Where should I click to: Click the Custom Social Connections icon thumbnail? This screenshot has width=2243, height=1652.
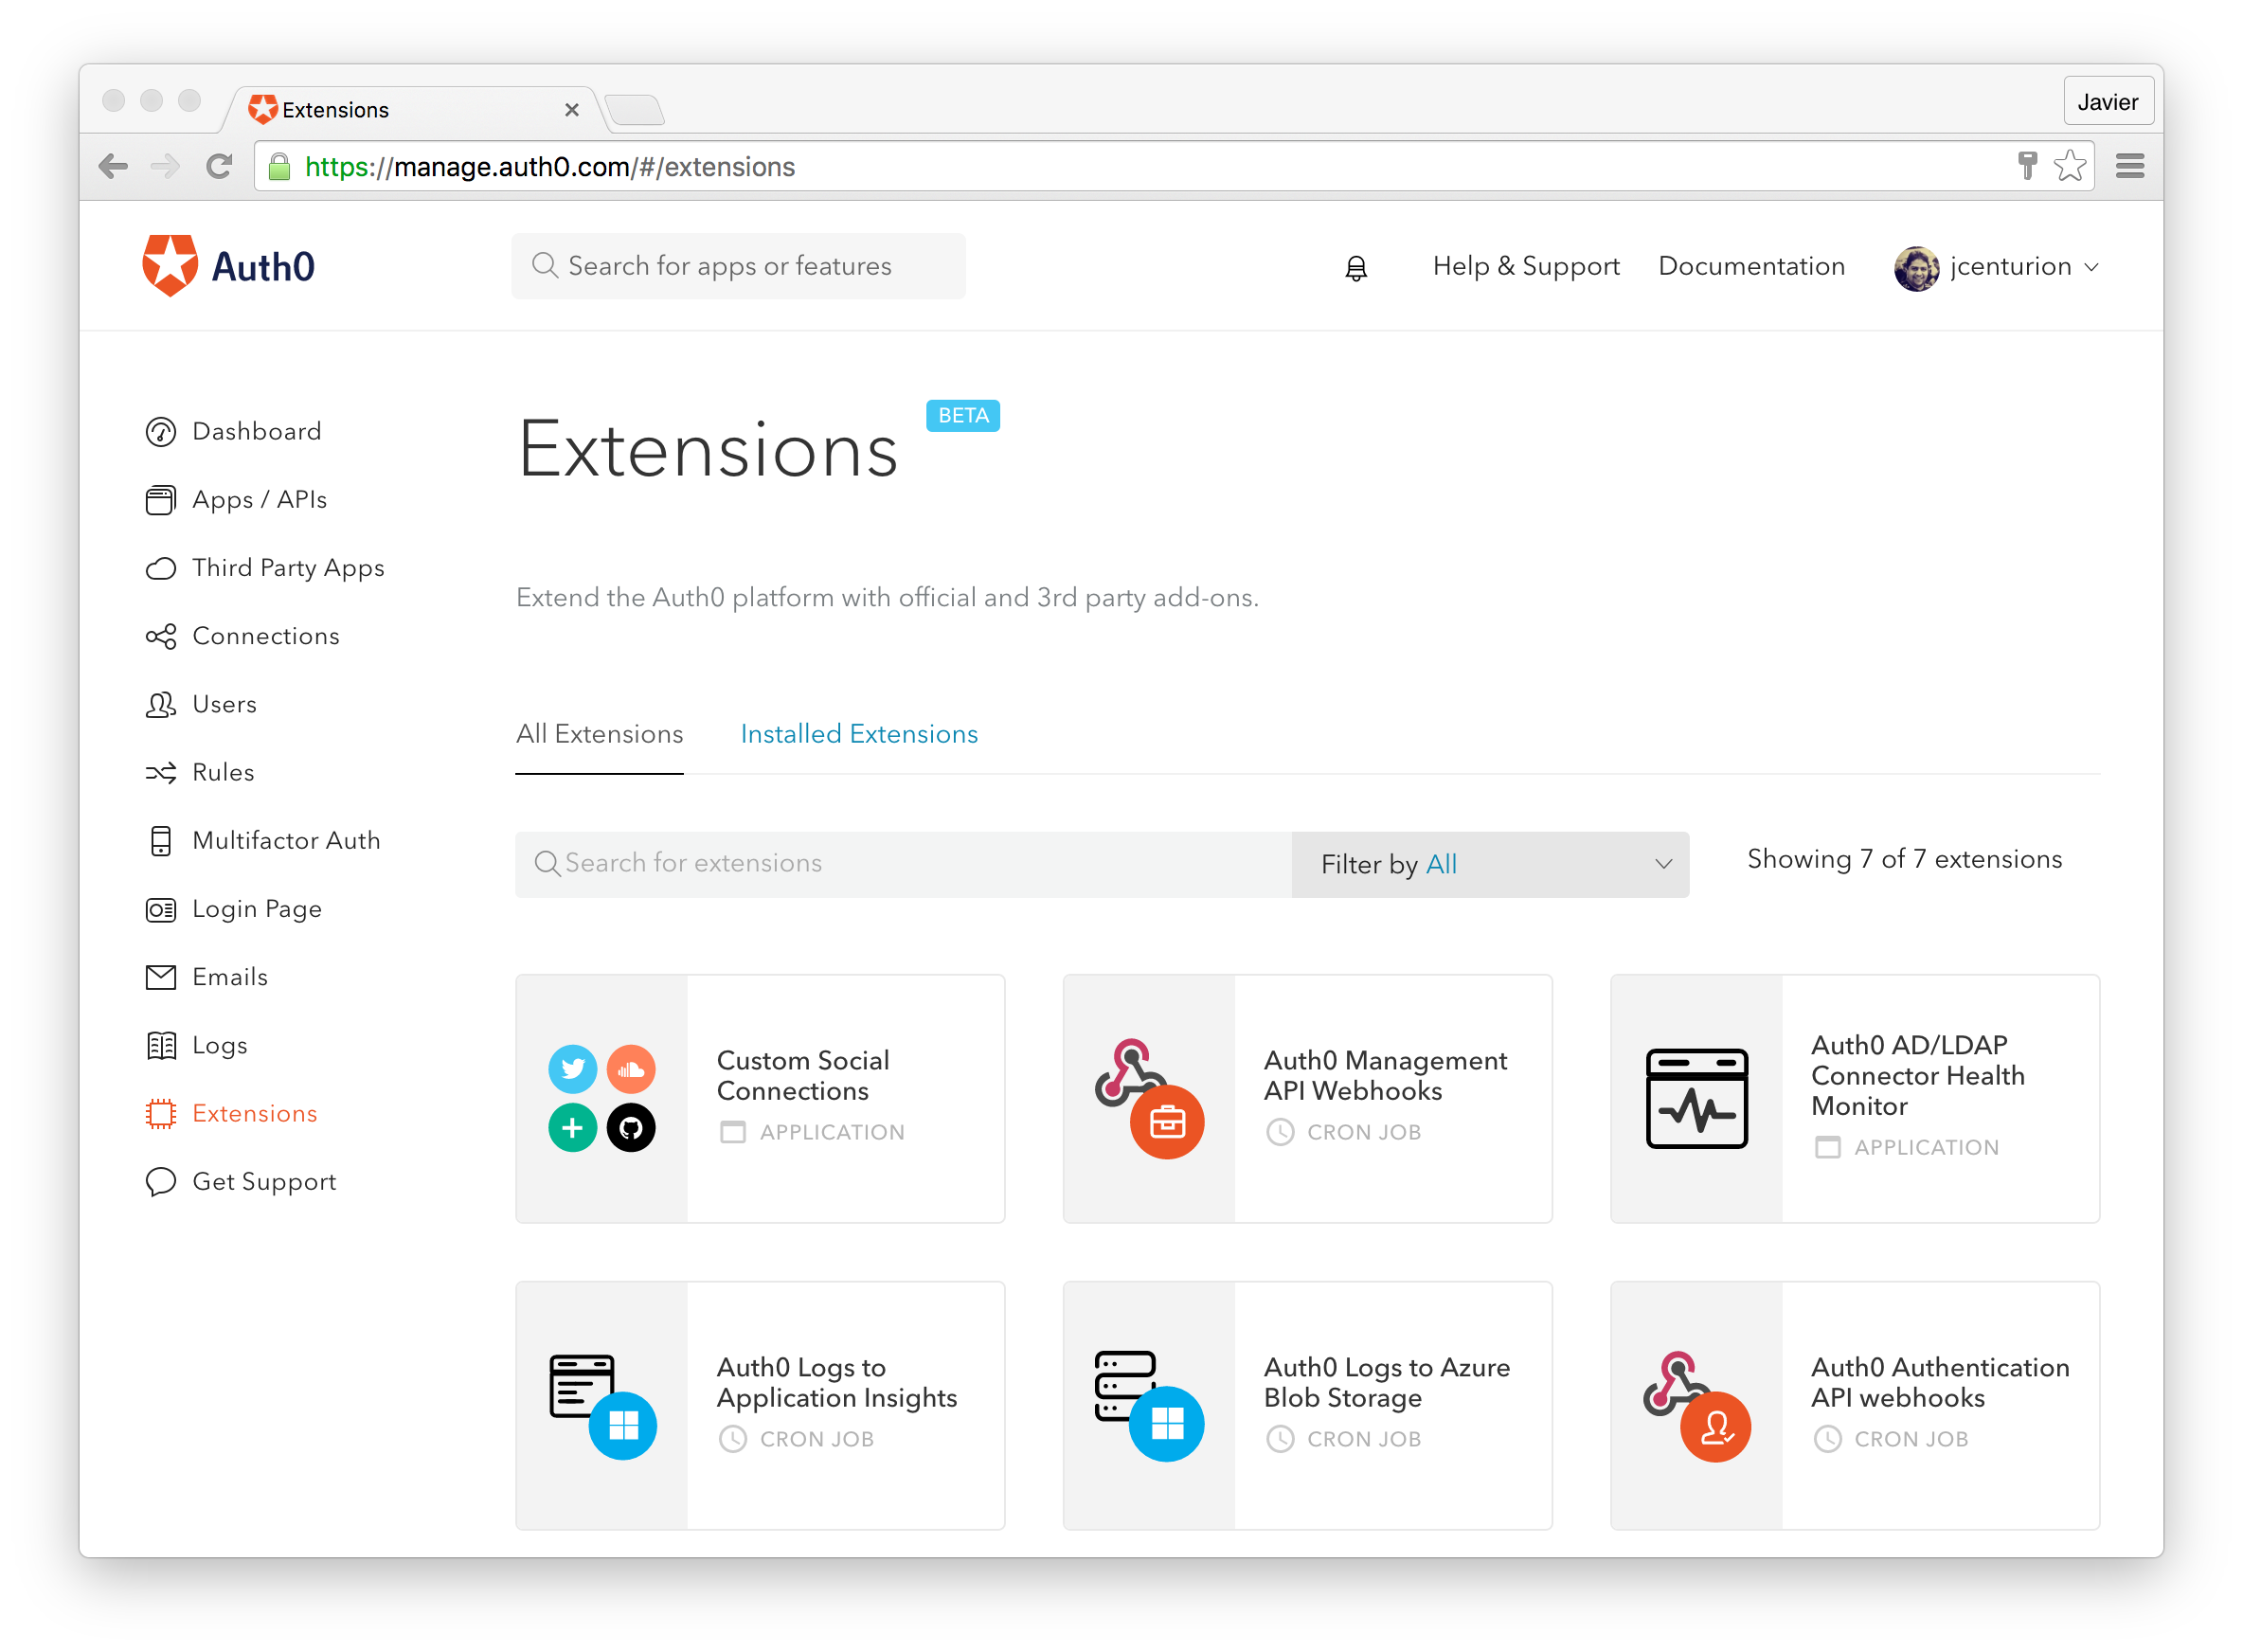601,1098
